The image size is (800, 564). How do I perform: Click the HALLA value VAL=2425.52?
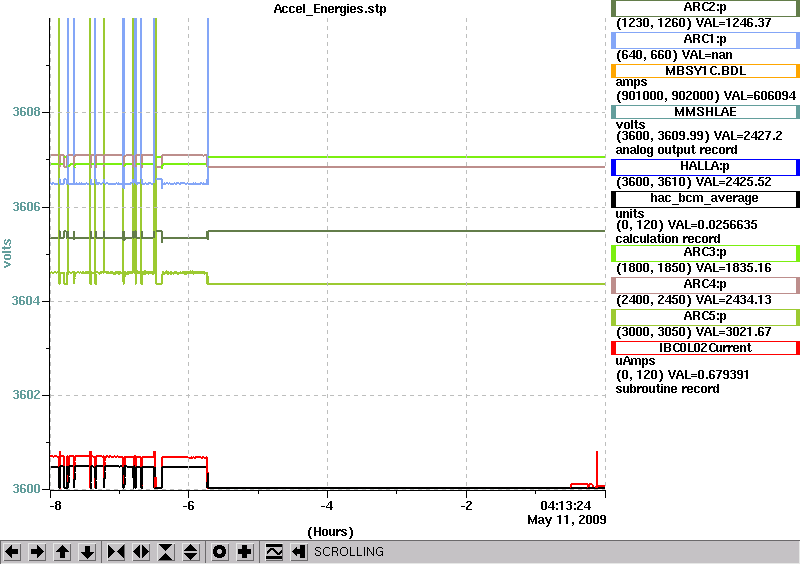[733, 182]
